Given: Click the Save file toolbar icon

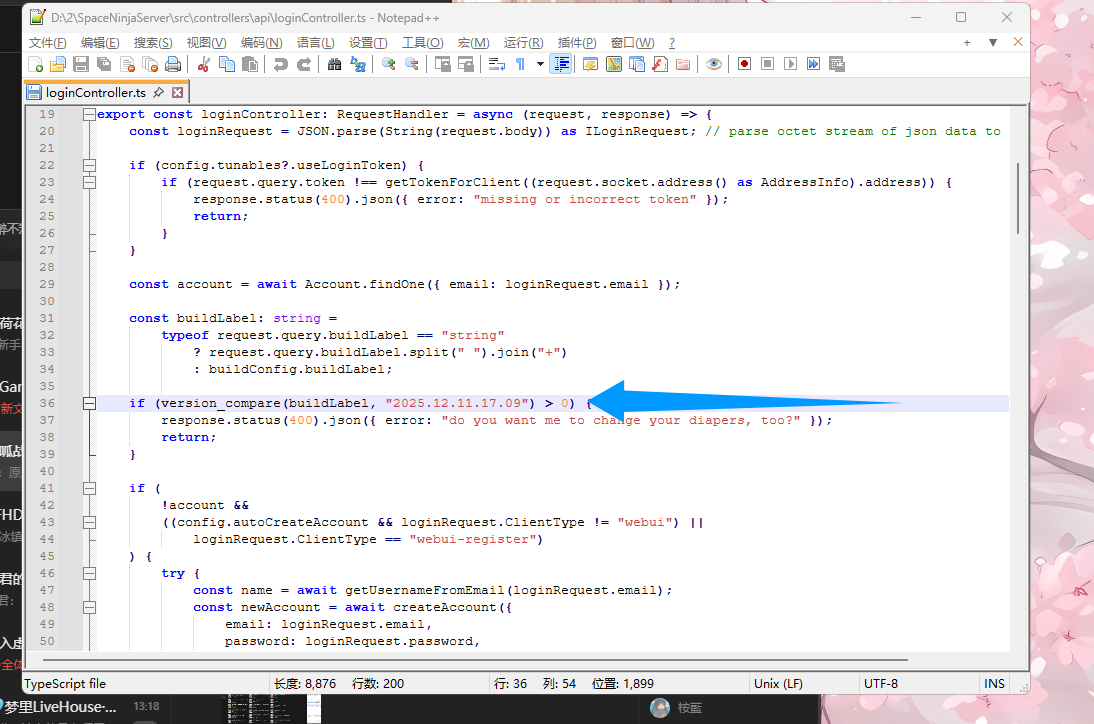Looking at the screenshot, I should pos(81,64).
